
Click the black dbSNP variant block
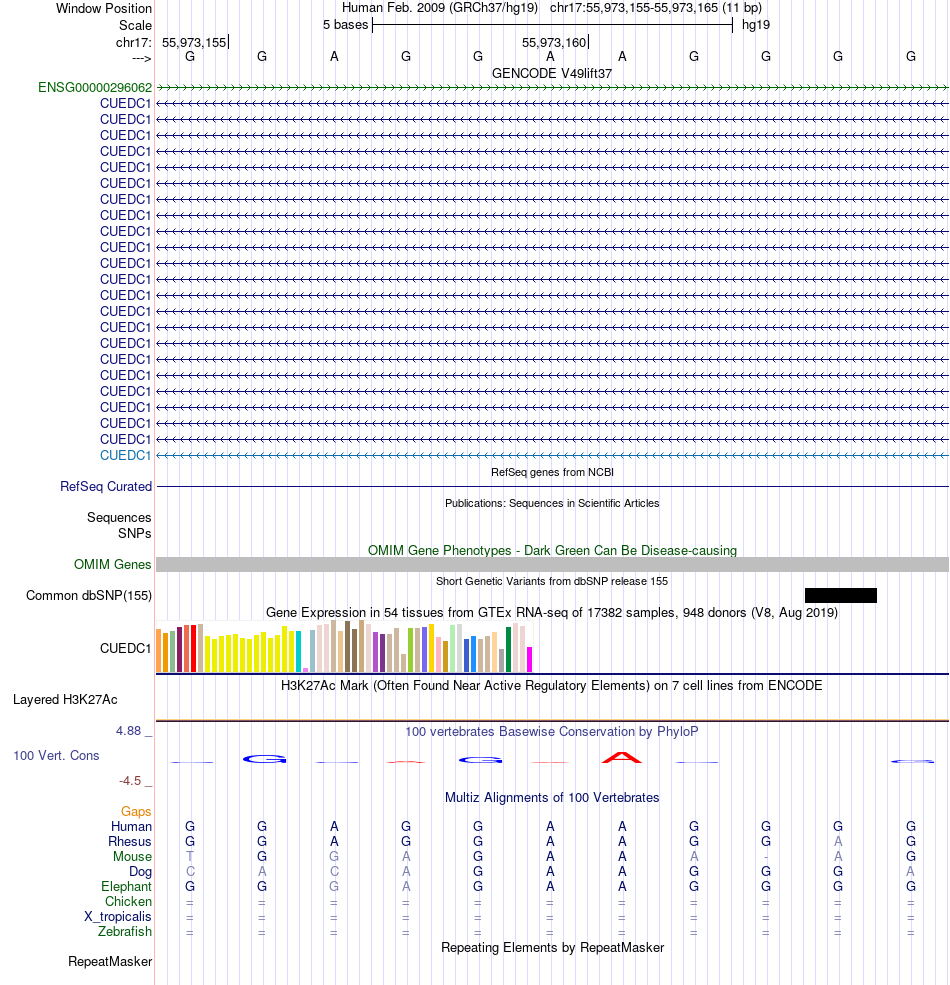[841, 596]
